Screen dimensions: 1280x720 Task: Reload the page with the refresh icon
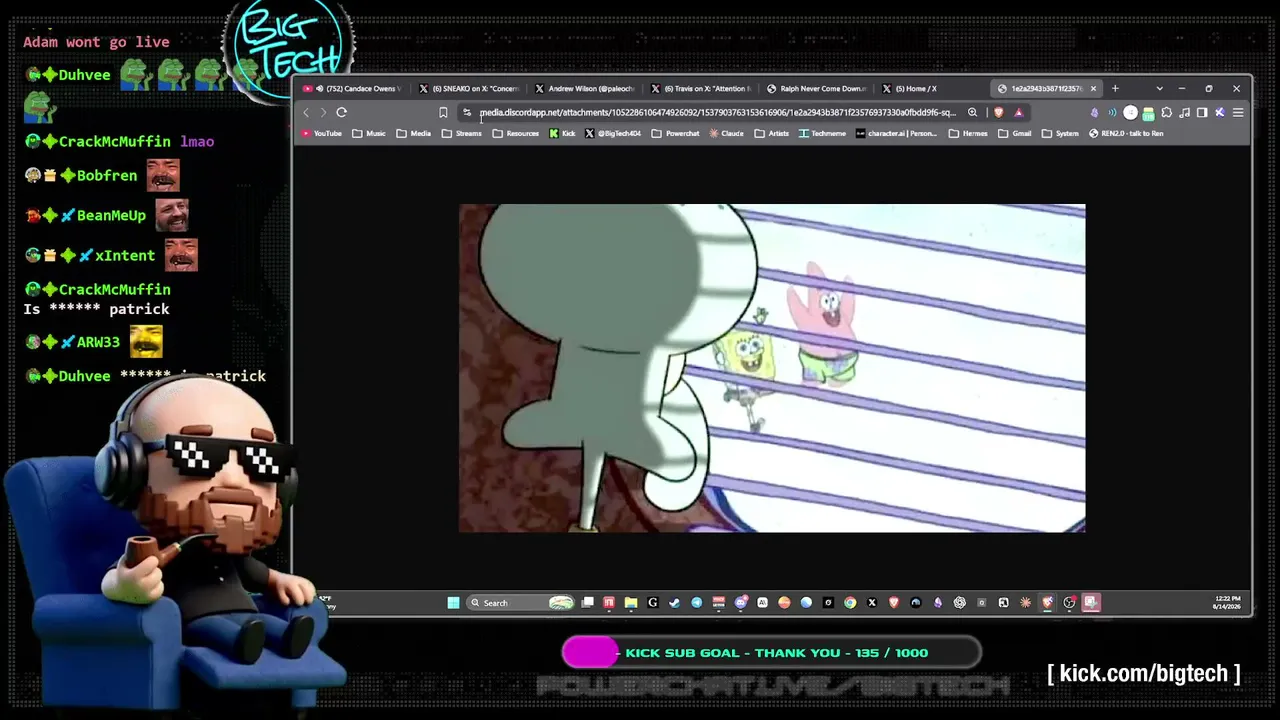pos(341,113)
